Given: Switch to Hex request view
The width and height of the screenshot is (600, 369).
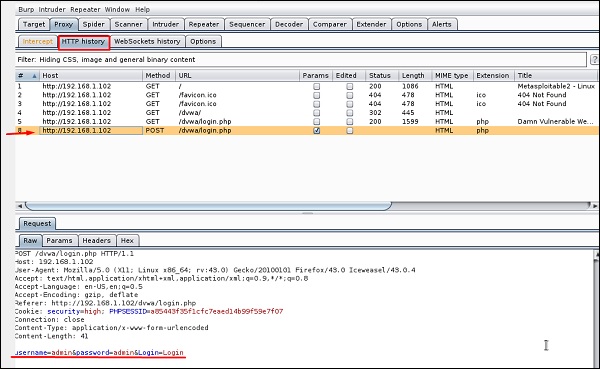Looking at the screenshot, I should (x=127, y=241).
